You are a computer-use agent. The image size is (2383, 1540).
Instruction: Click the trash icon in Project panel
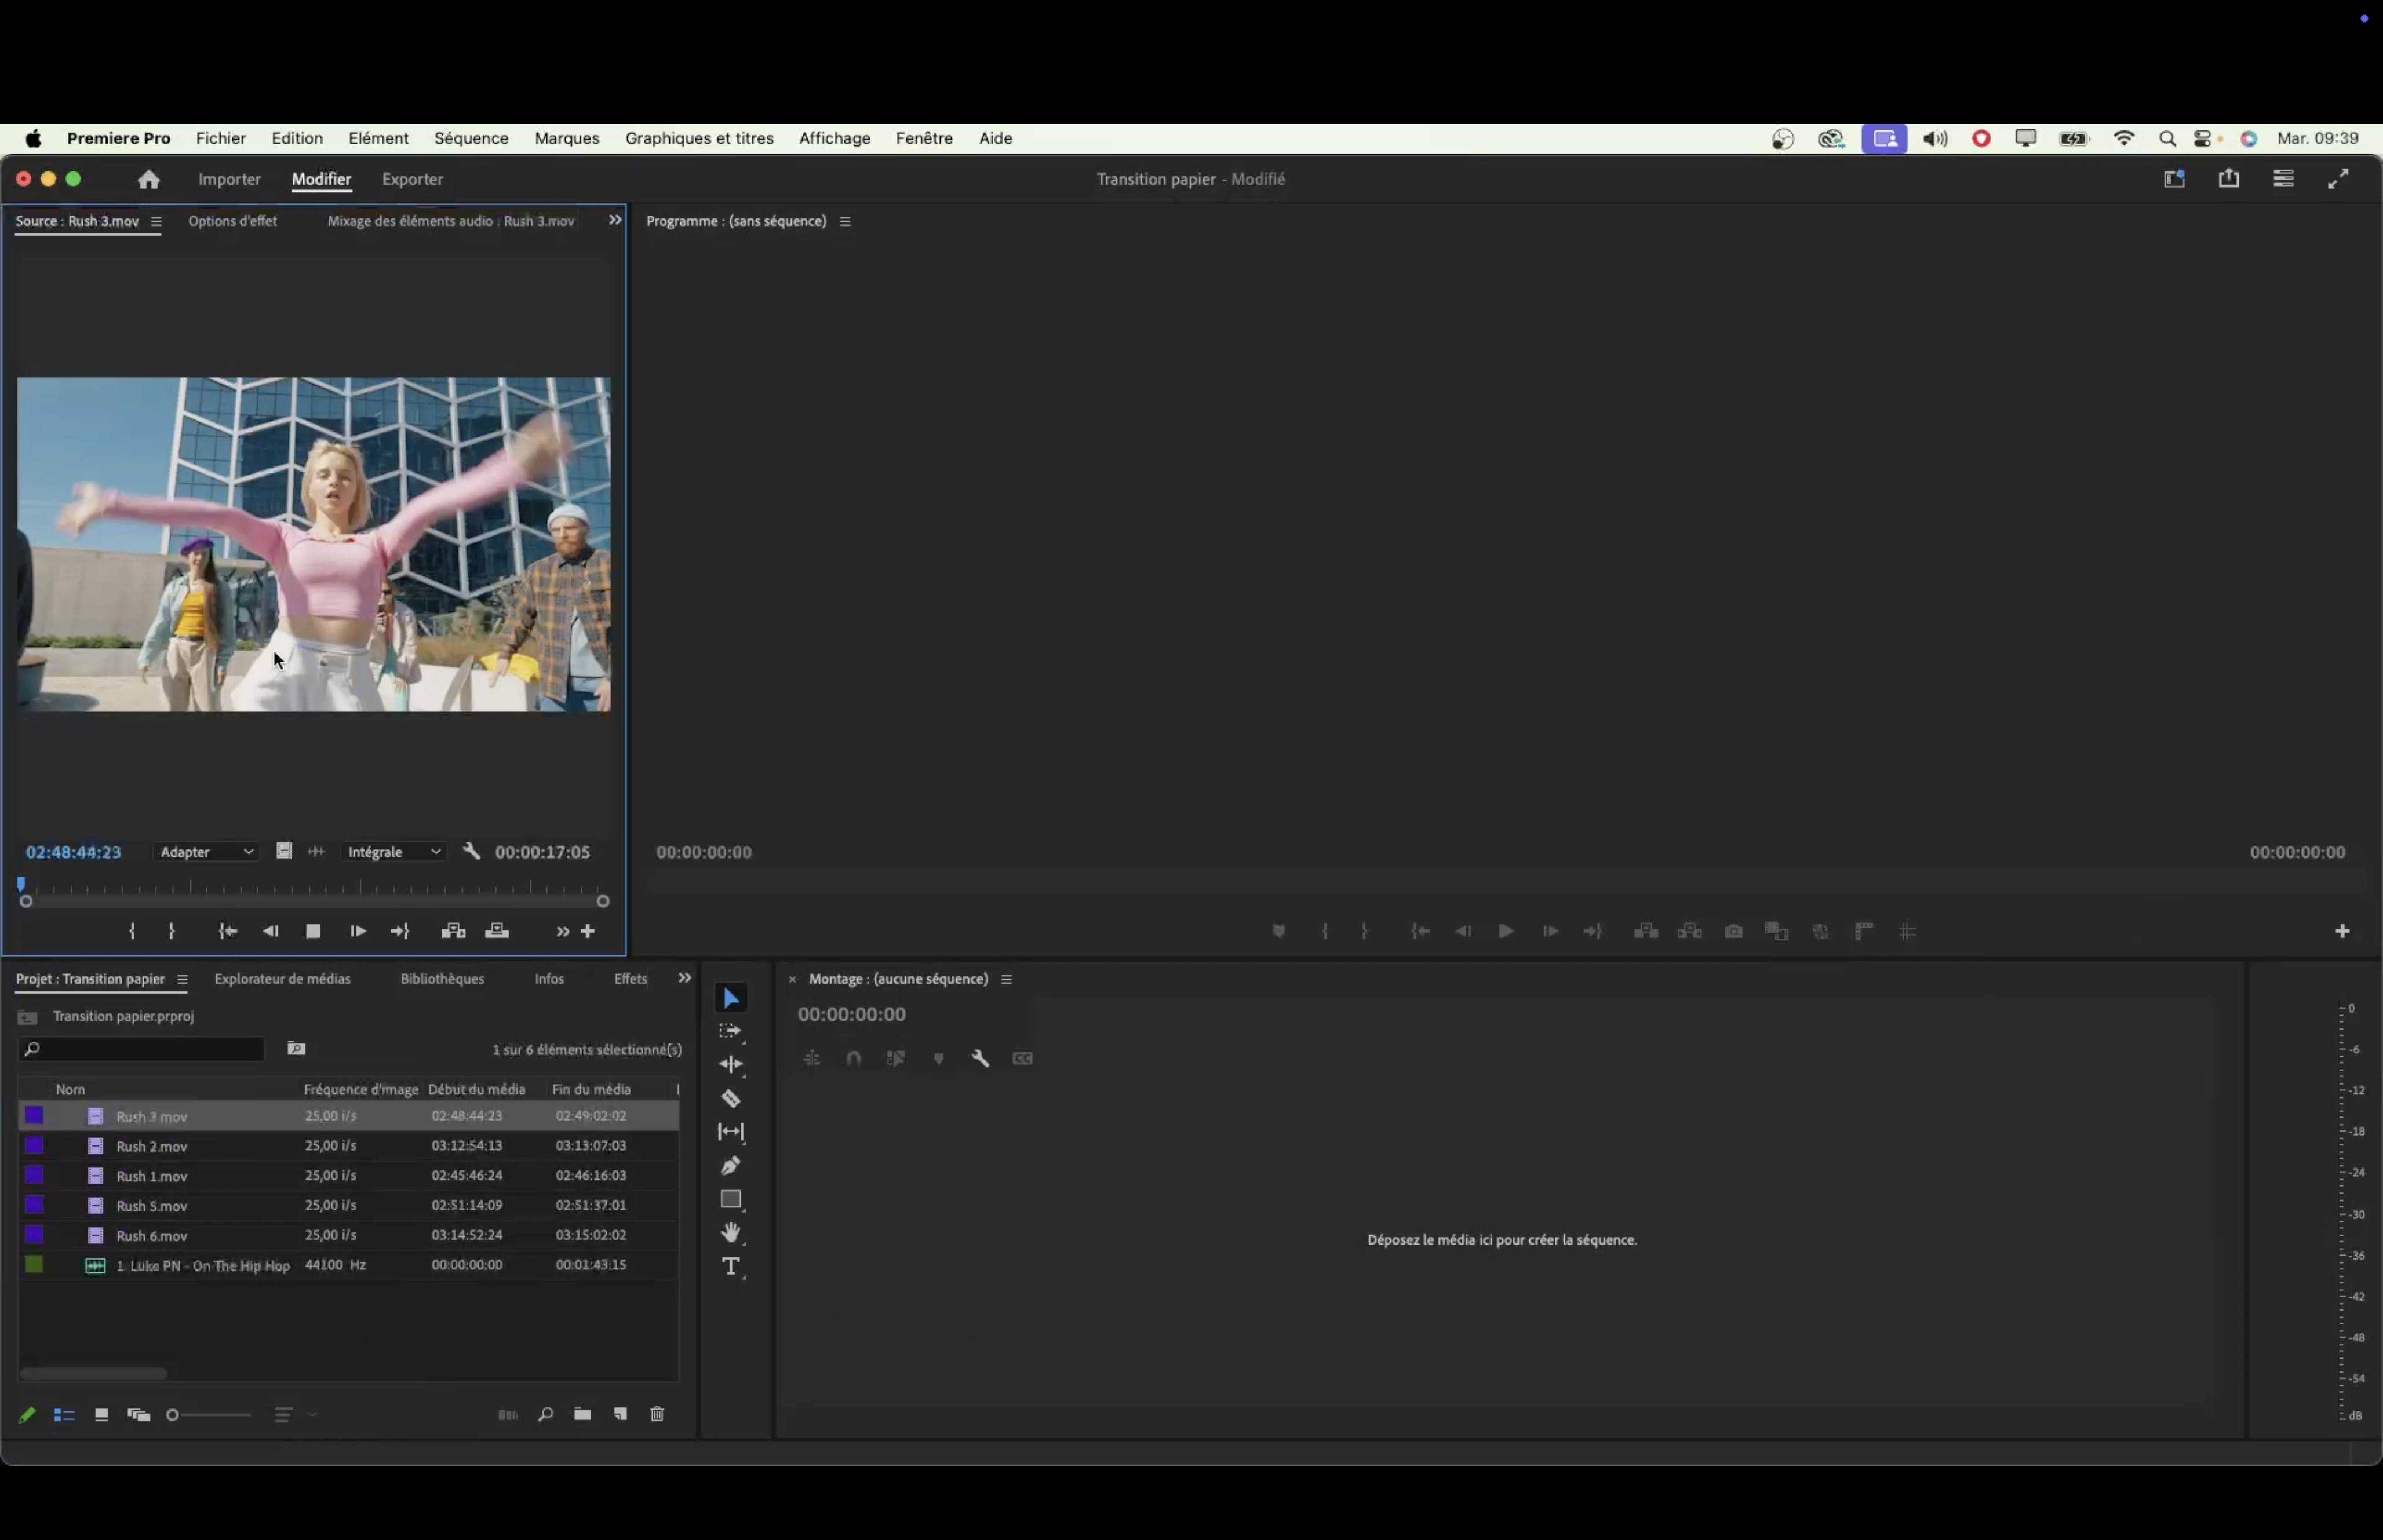pyautogui.click(x=657, y=1414)
